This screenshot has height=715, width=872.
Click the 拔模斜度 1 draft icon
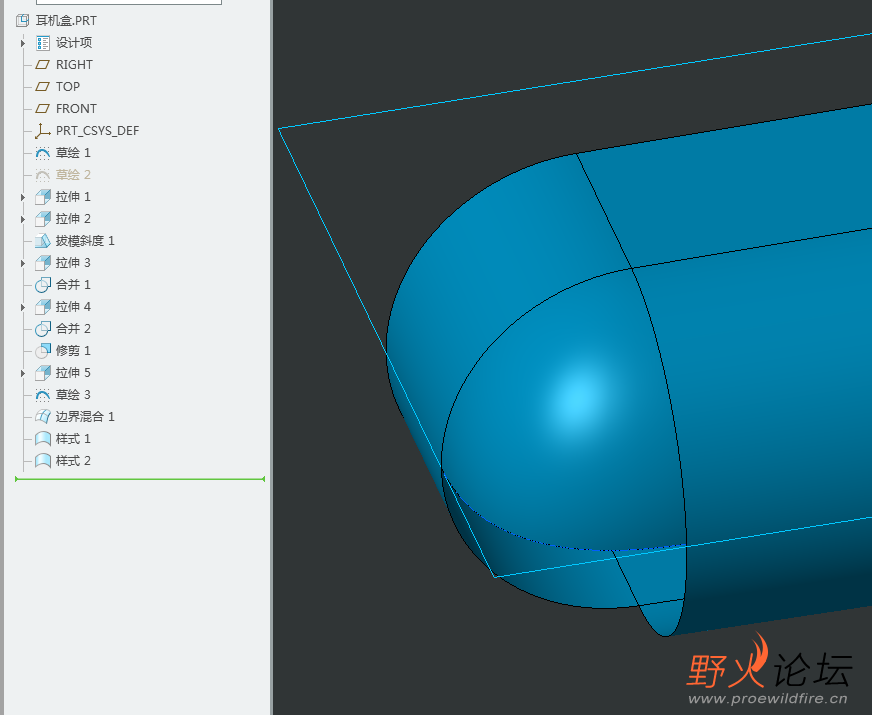[x=43, y=241]
